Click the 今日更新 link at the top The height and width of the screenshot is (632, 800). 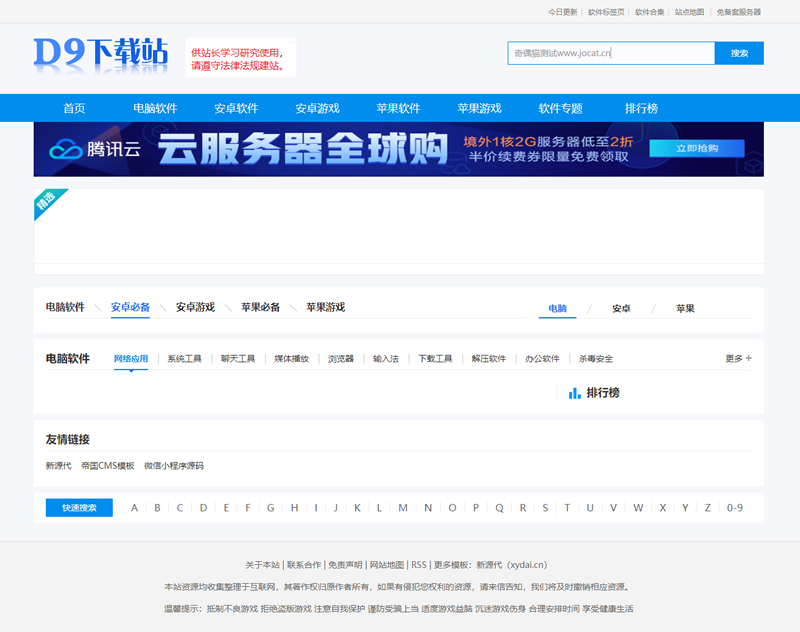click(x=560, y=13)
